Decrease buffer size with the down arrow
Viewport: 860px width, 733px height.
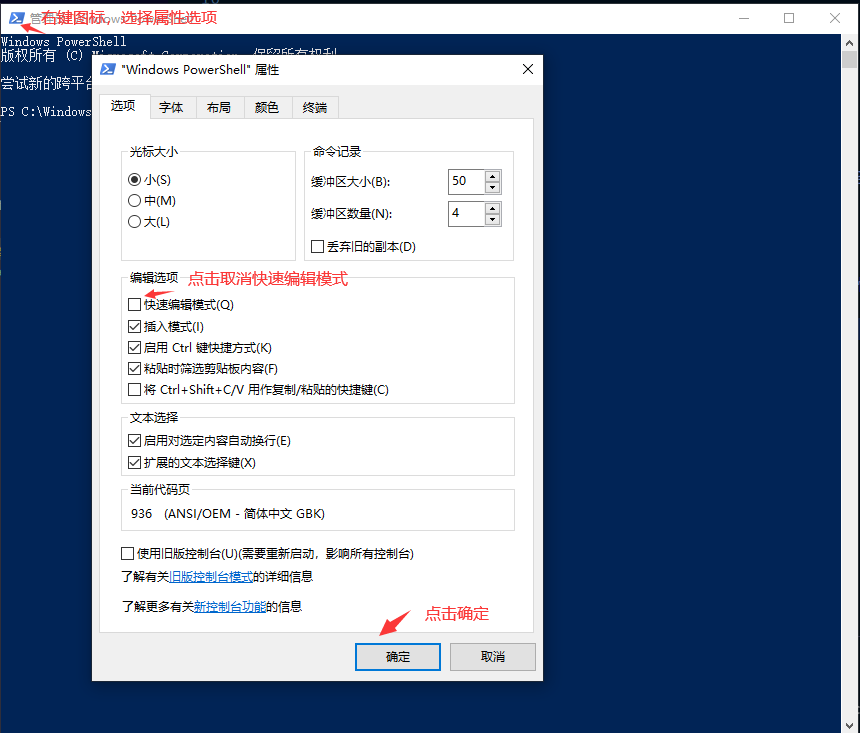tap(492, 187)
